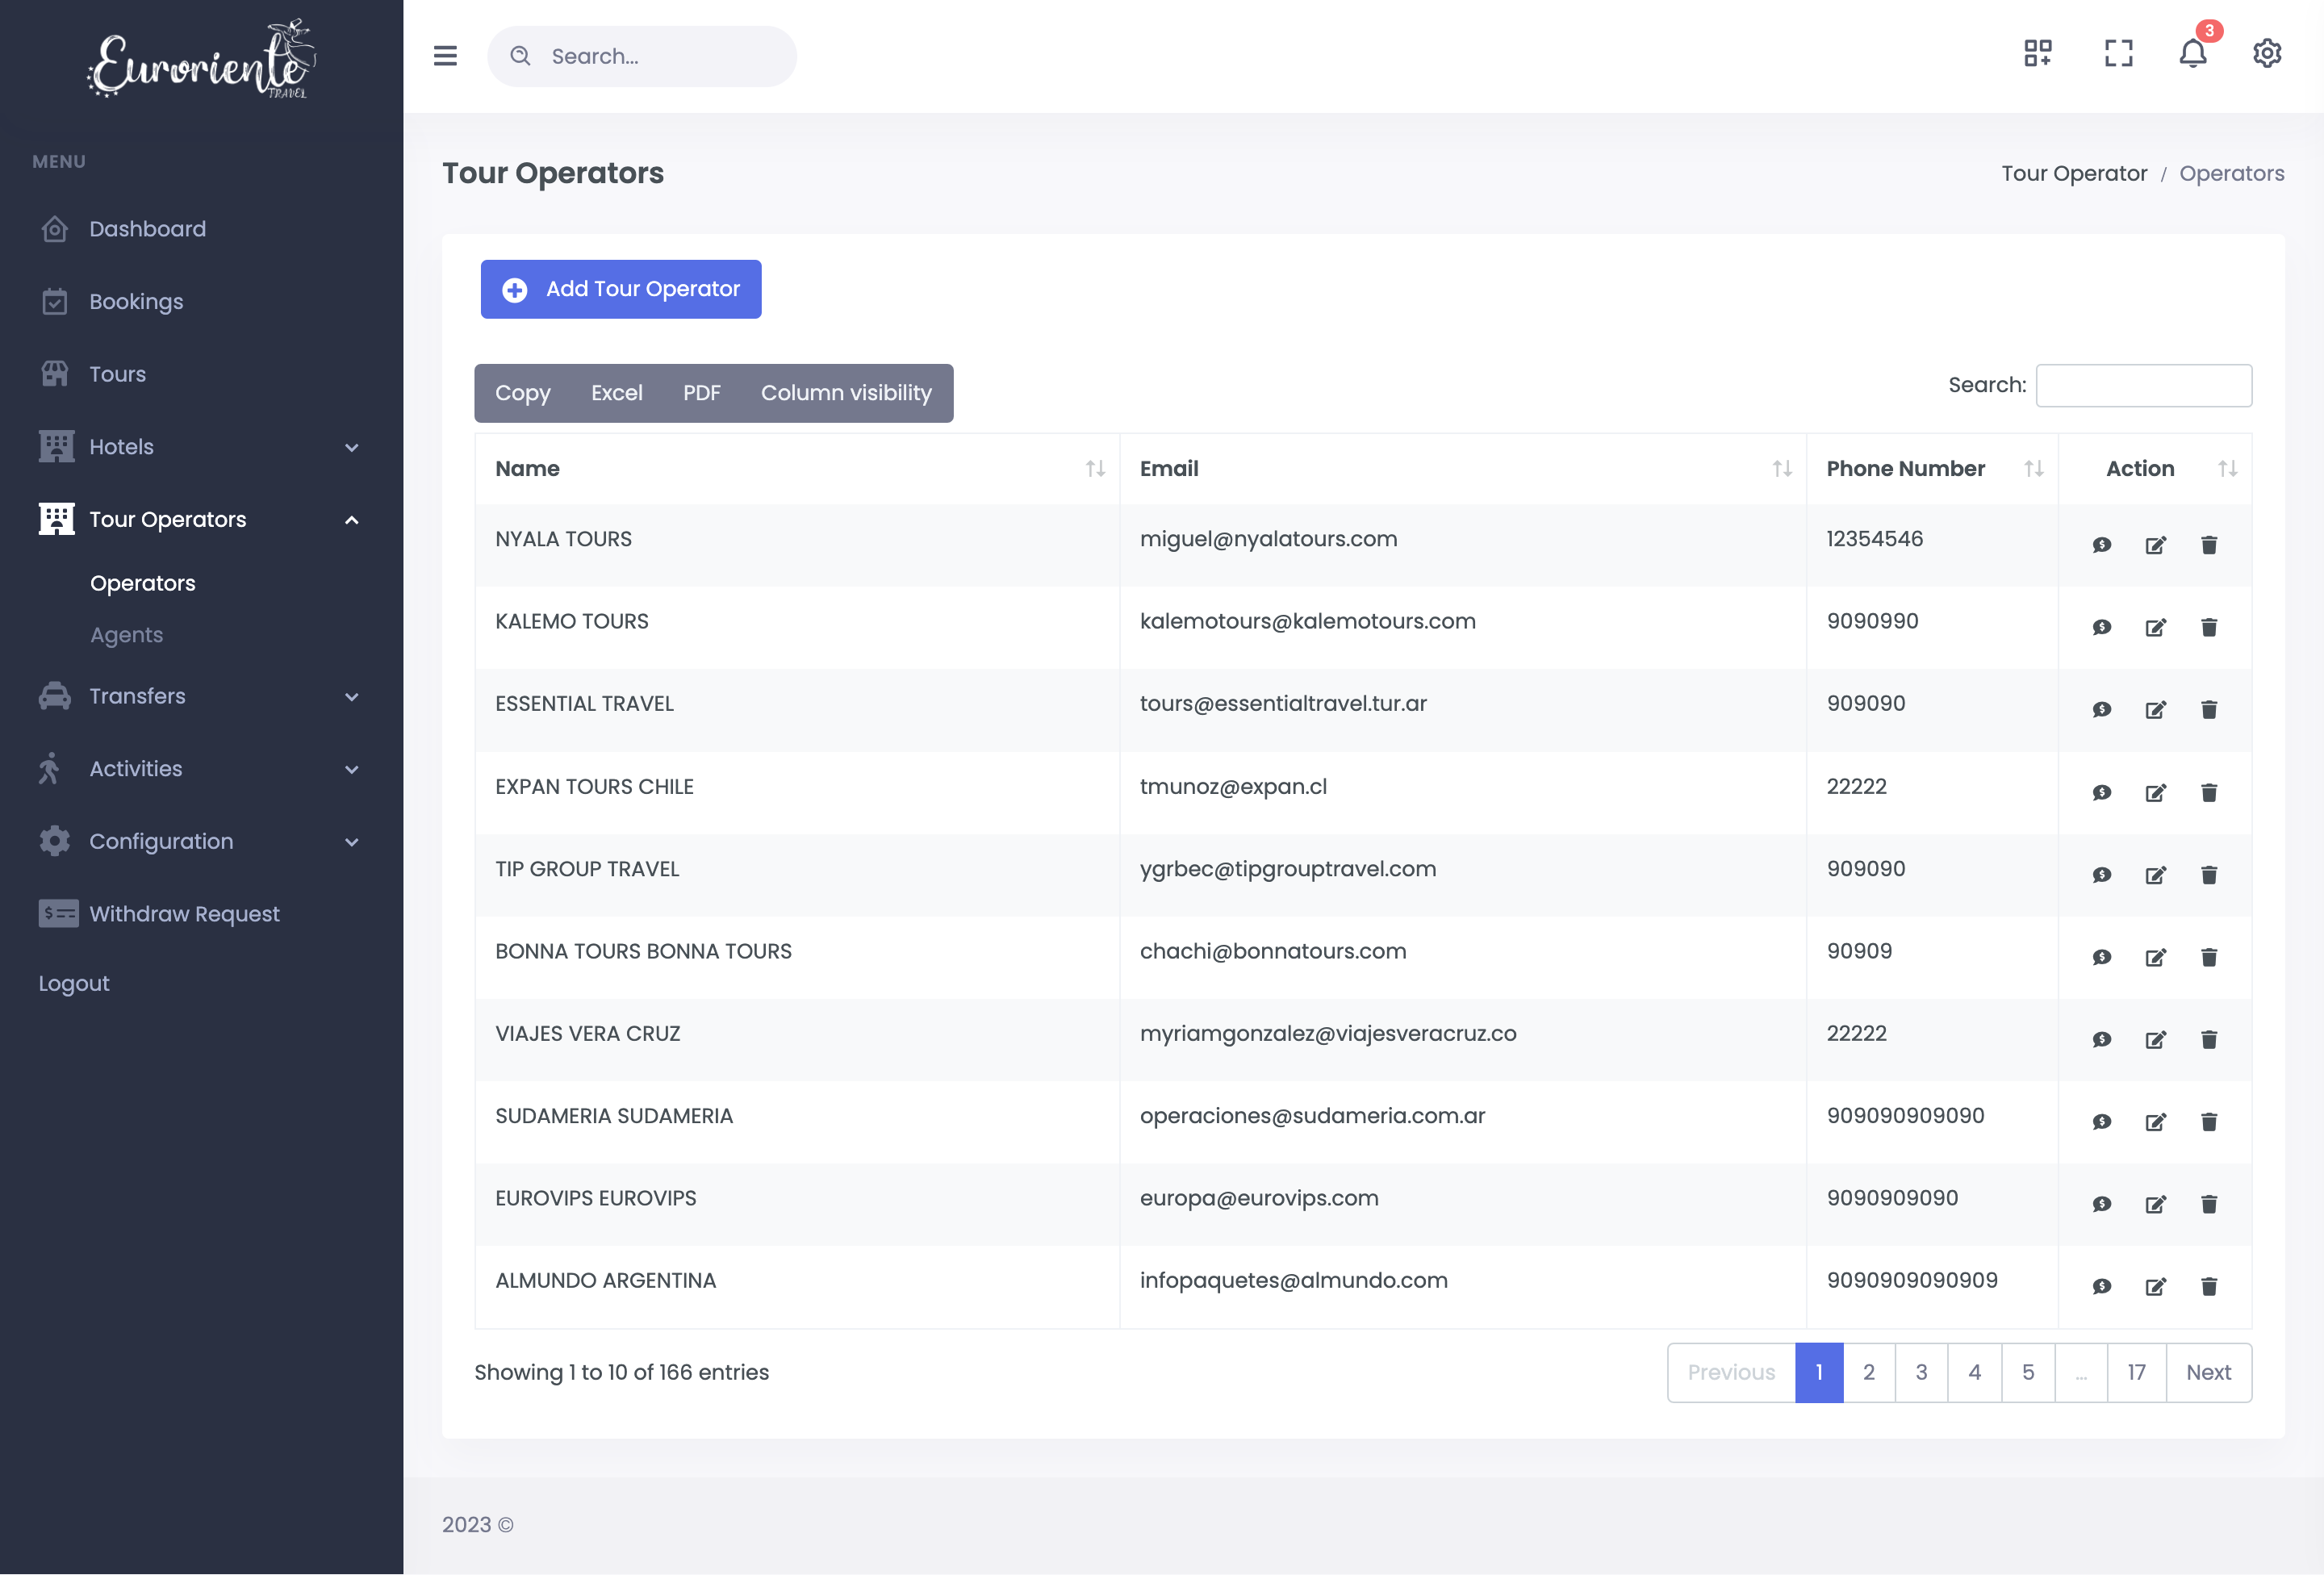2324x1575 pixels.
Task: Expand the Transfers sidebar menu
Action: click(200, 696)
